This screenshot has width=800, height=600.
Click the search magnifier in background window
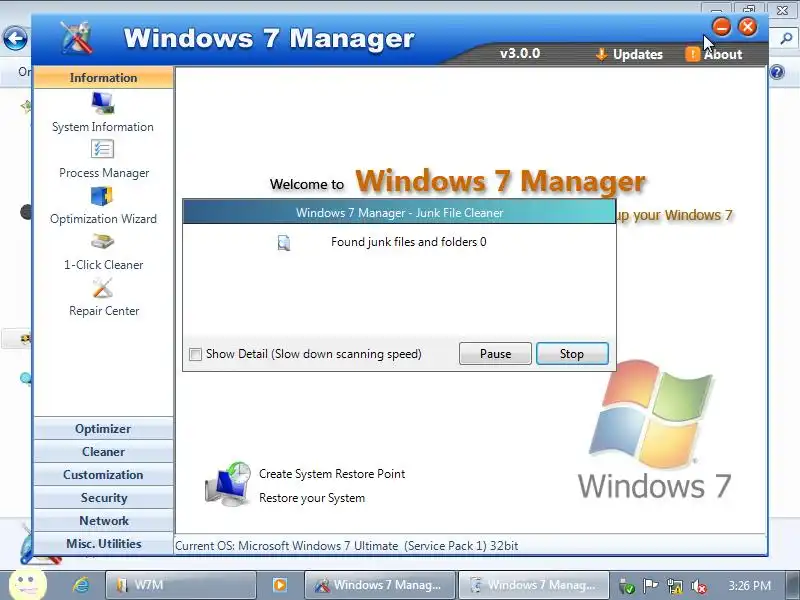pyautogui.click(x=787, y=38)
